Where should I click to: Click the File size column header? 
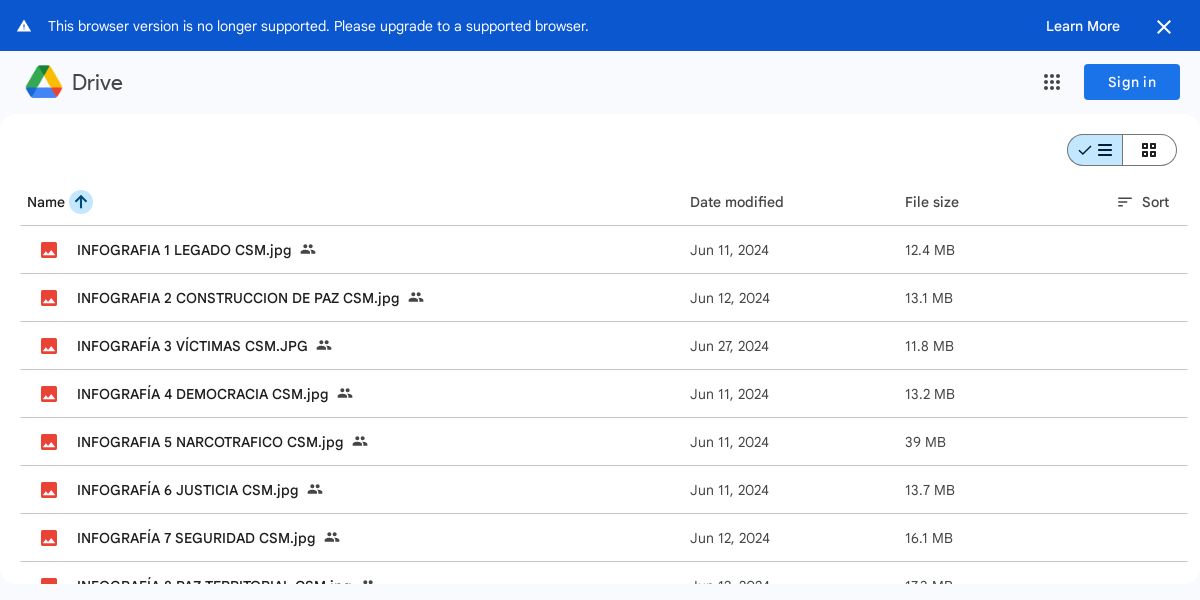(931, 202)
